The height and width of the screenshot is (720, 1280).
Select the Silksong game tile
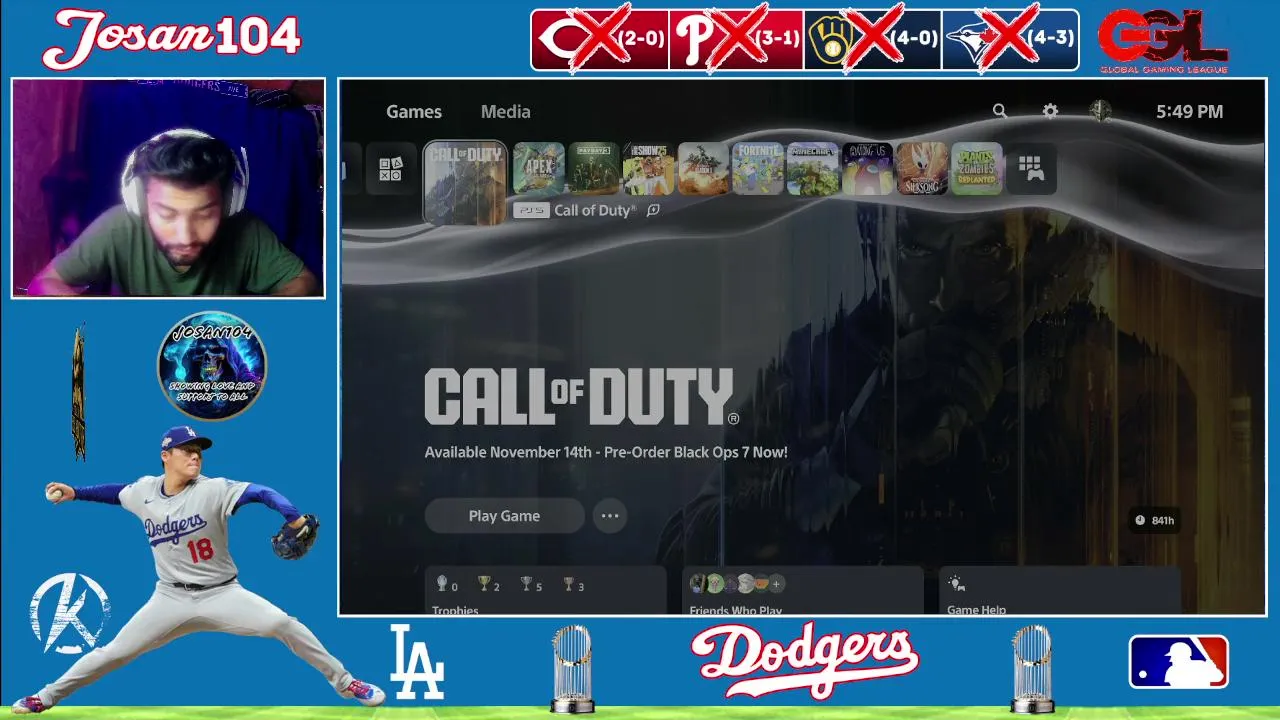click(x=921, y=169)
